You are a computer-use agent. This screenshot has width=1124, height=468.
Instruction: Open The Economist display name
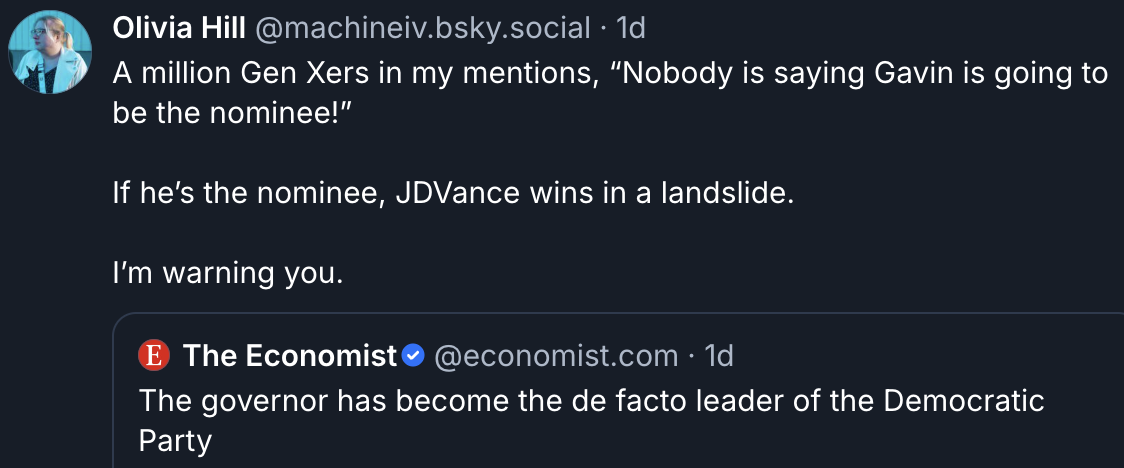(x=290, y=355)
